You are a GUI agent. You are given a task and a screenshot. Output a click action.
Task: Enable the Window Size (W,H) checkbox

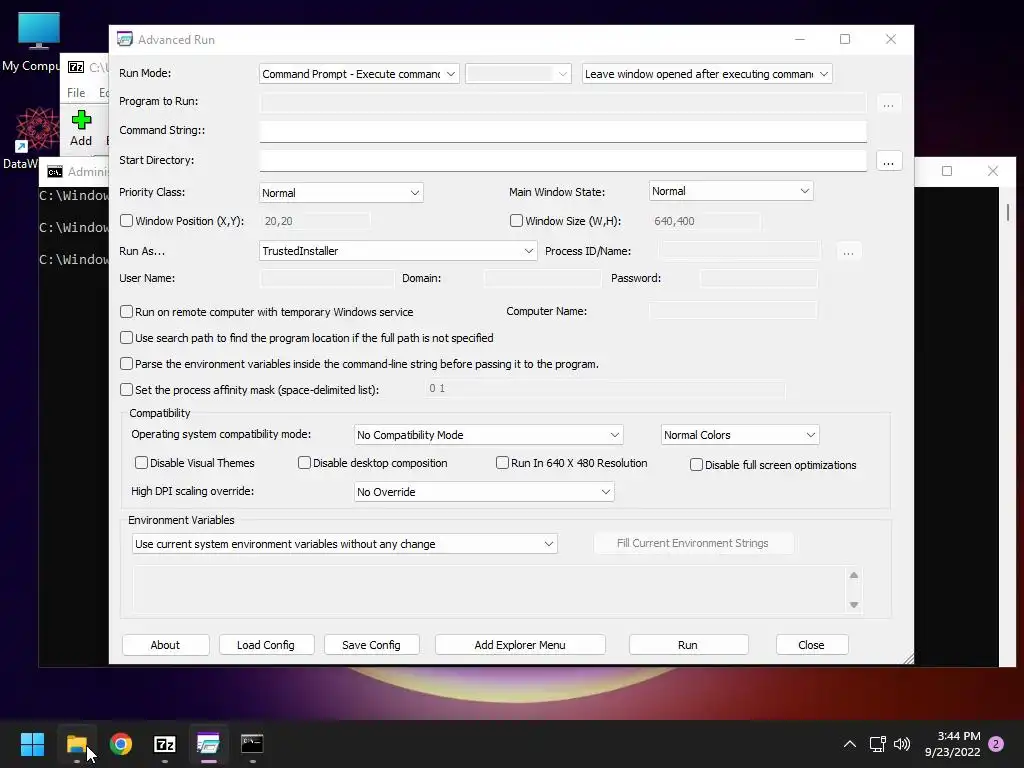(x=516, y=221)
